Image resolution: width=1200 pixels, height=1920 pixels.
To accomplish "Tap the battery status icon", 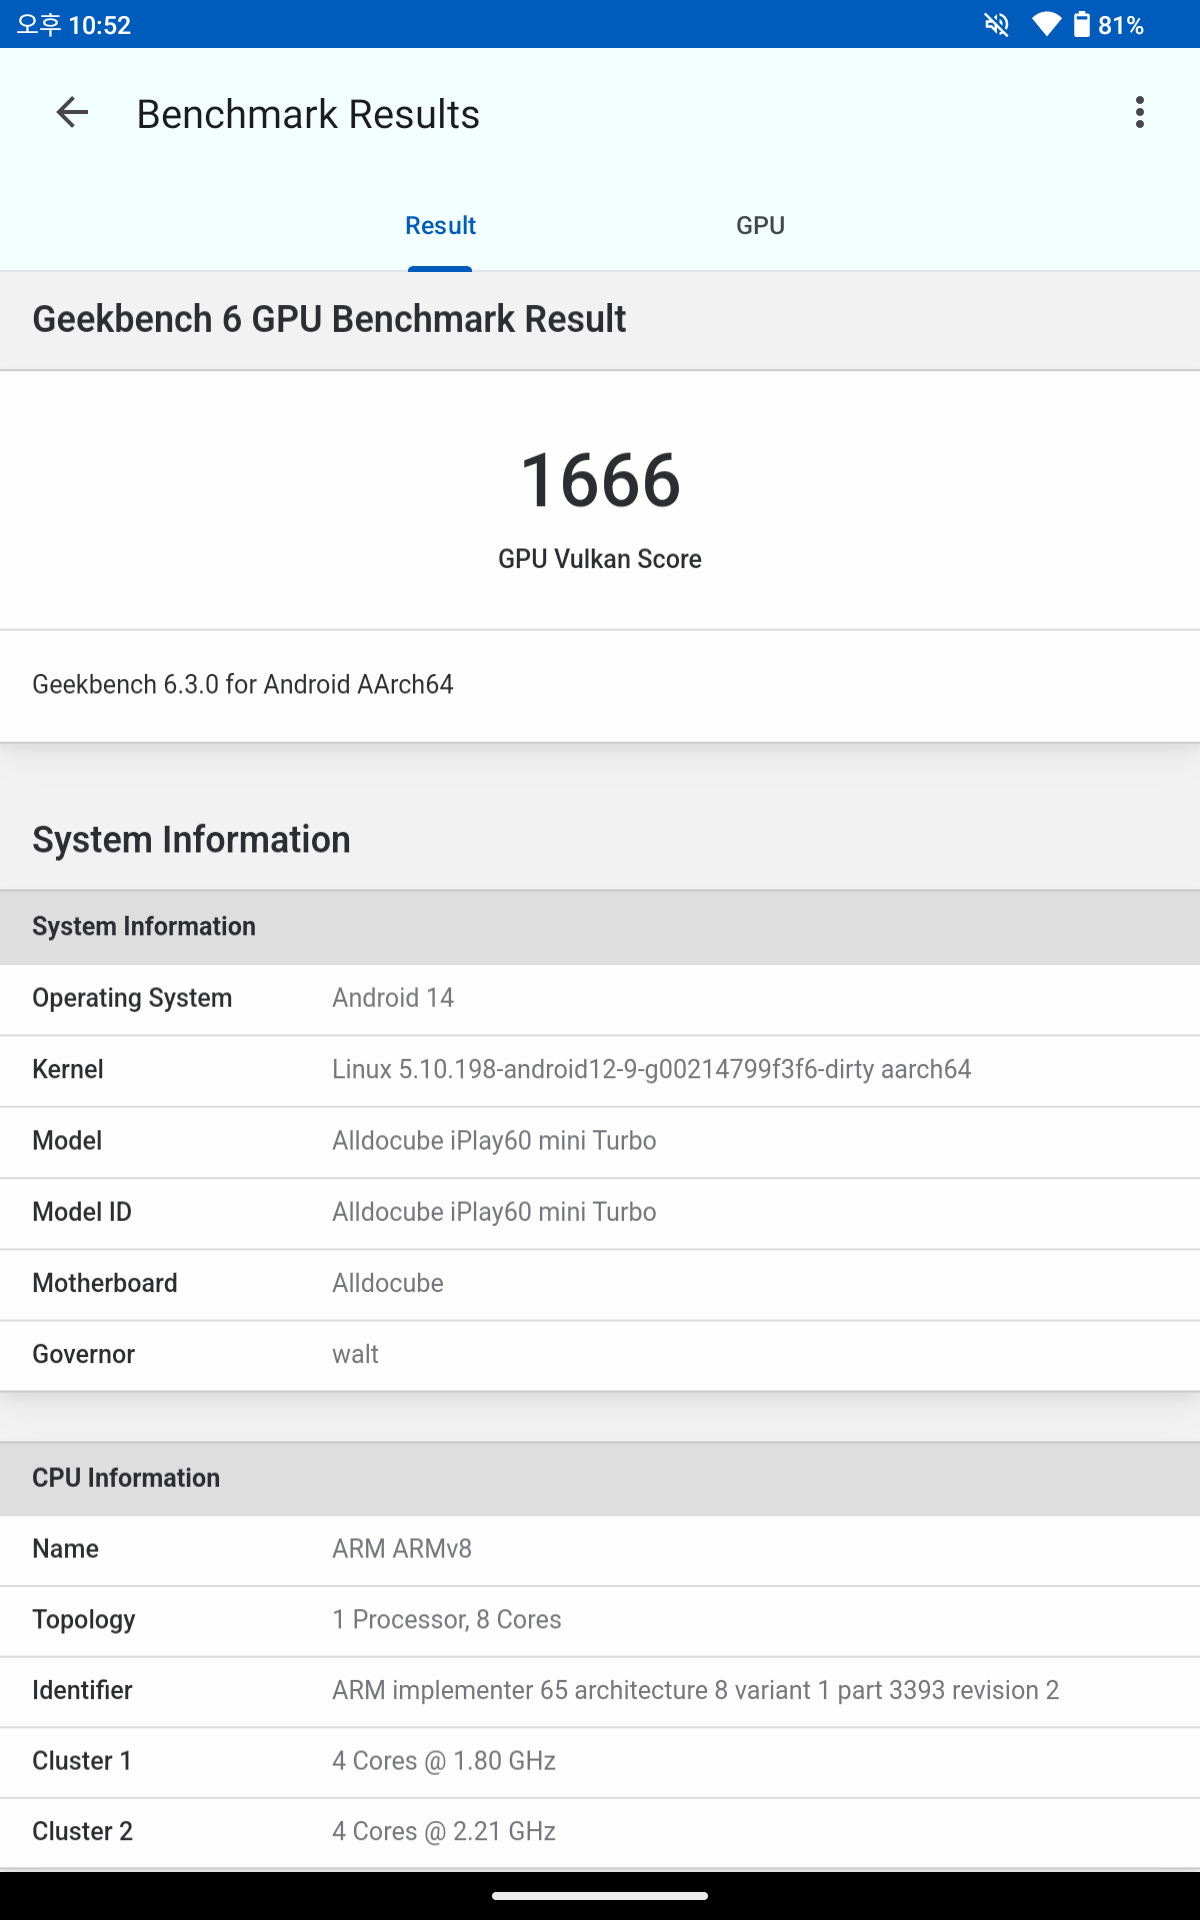I will point(1081,24).
